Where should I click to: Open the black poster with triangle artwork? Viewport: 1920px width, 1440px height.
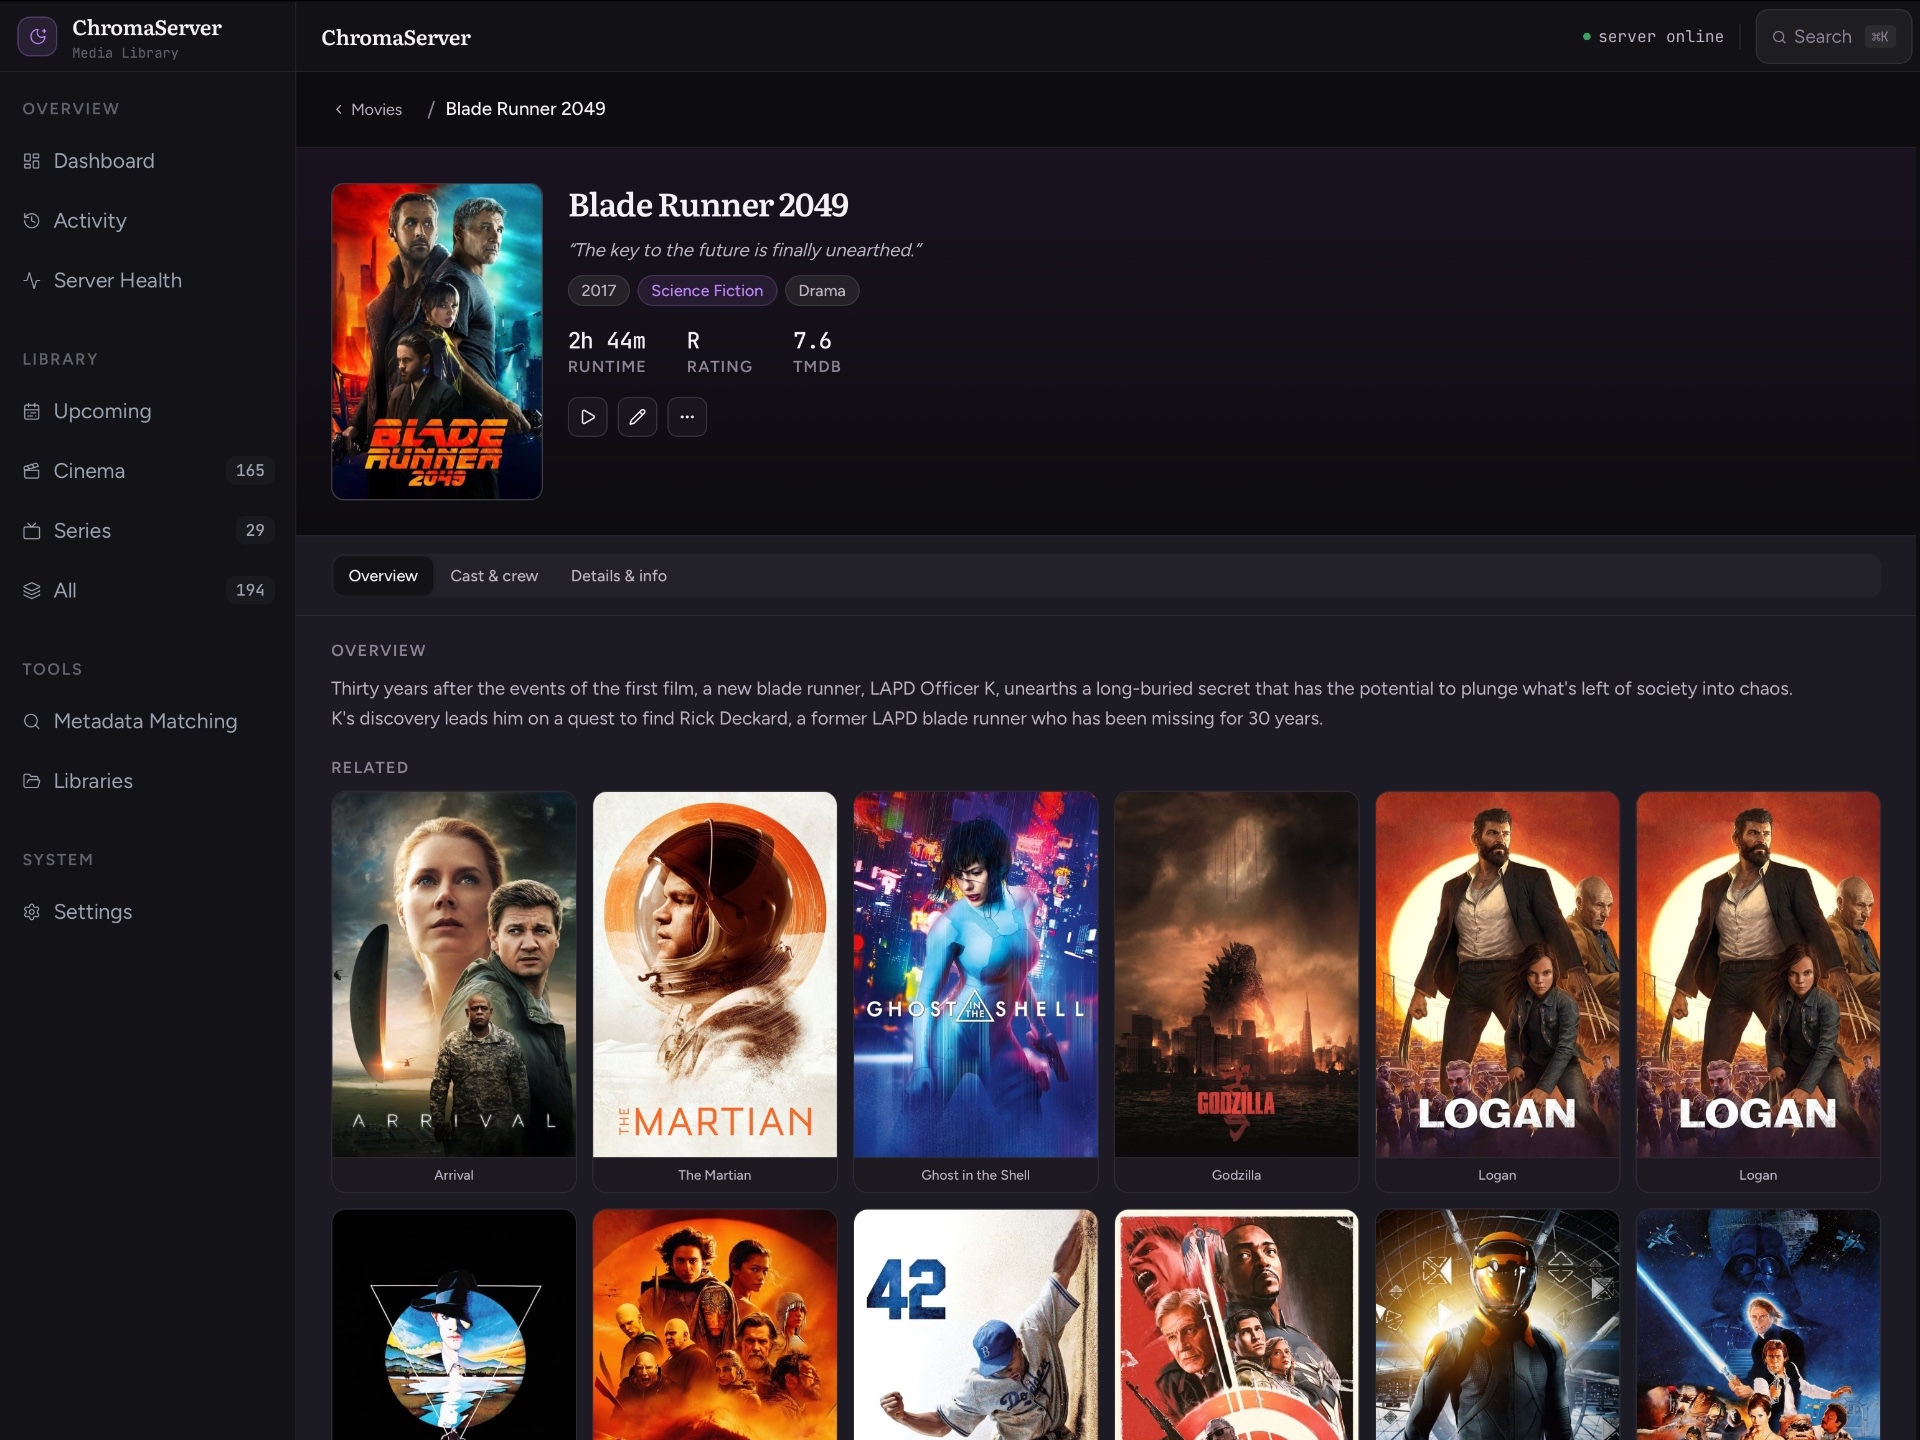[x=454, y=1325]
